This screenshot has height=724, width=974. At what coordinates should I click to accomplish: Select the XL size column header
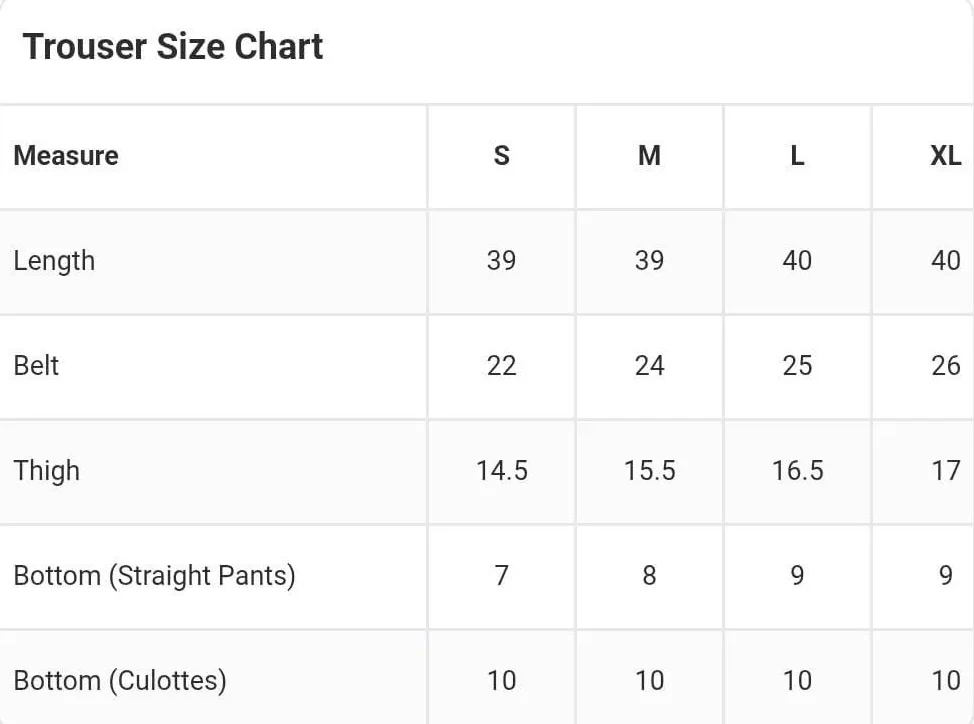(945, 156)
